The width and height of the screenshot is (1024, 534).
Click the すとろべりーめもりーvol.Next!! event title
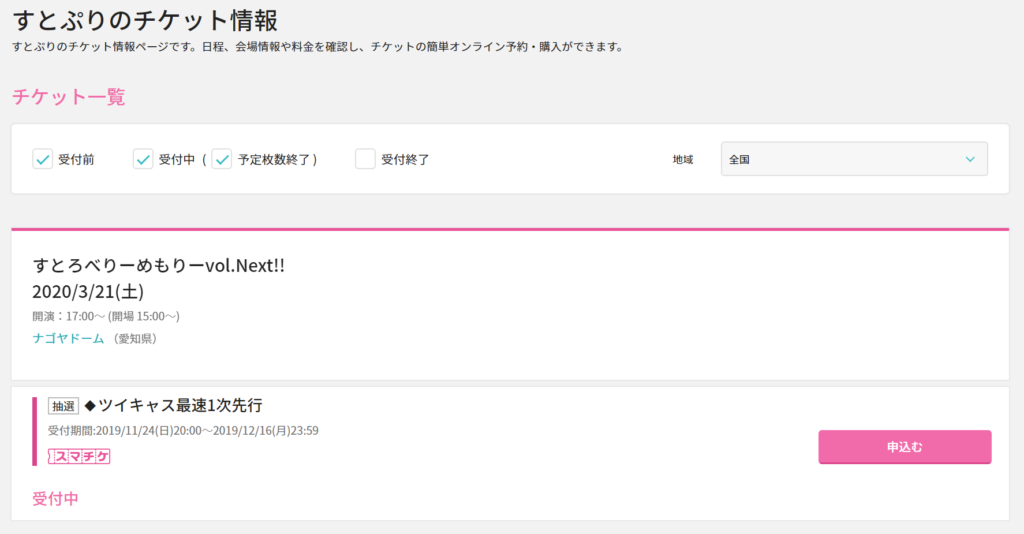(x=159, y=266)
